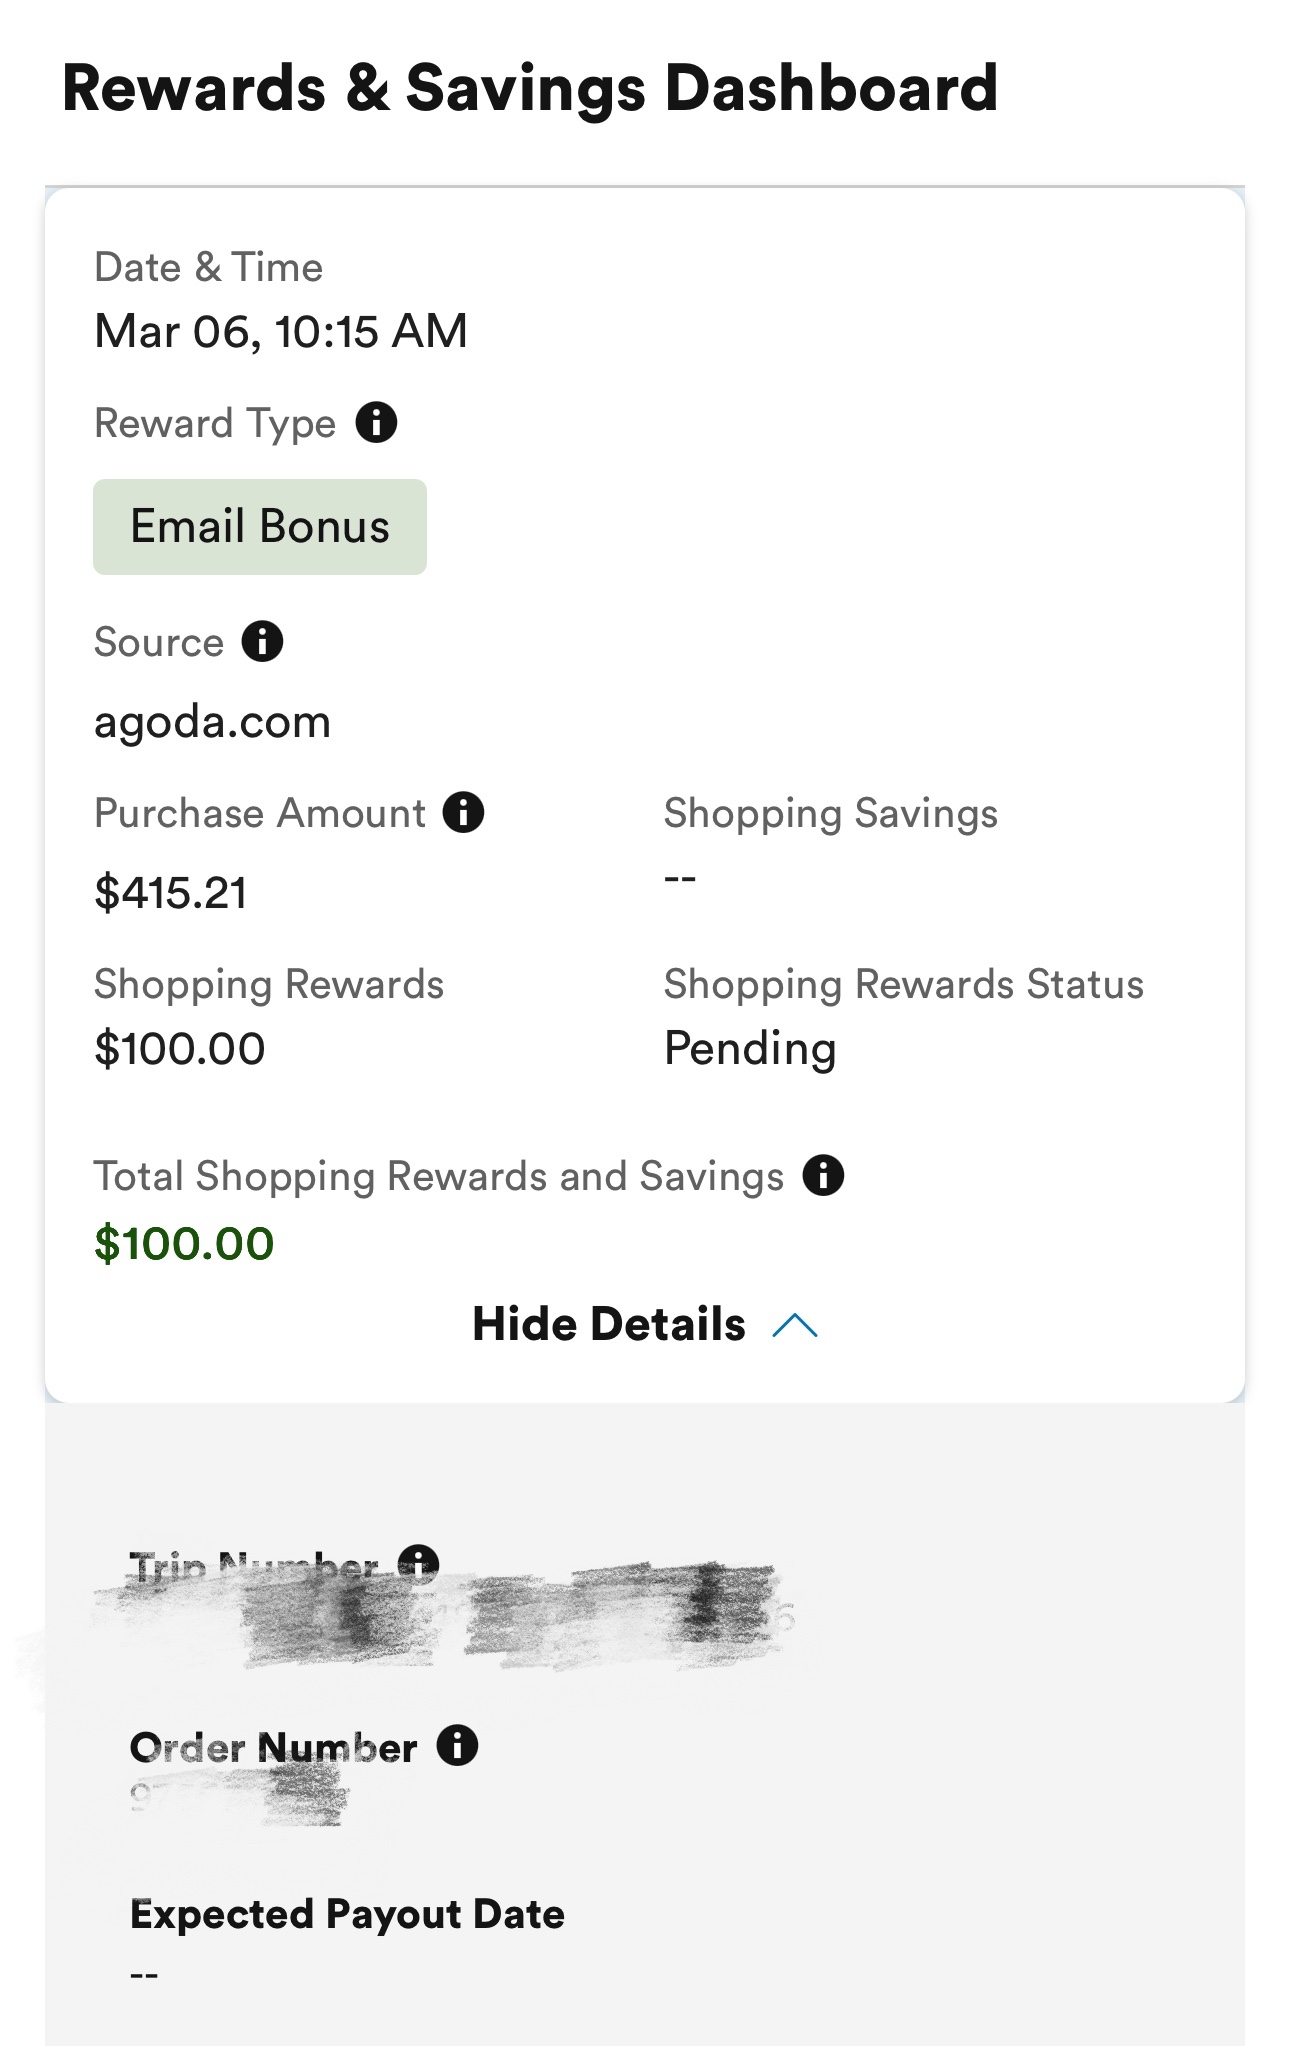Click the Expected Payout Date label
The image size is (1290, 2046).
coord(347,1914)
